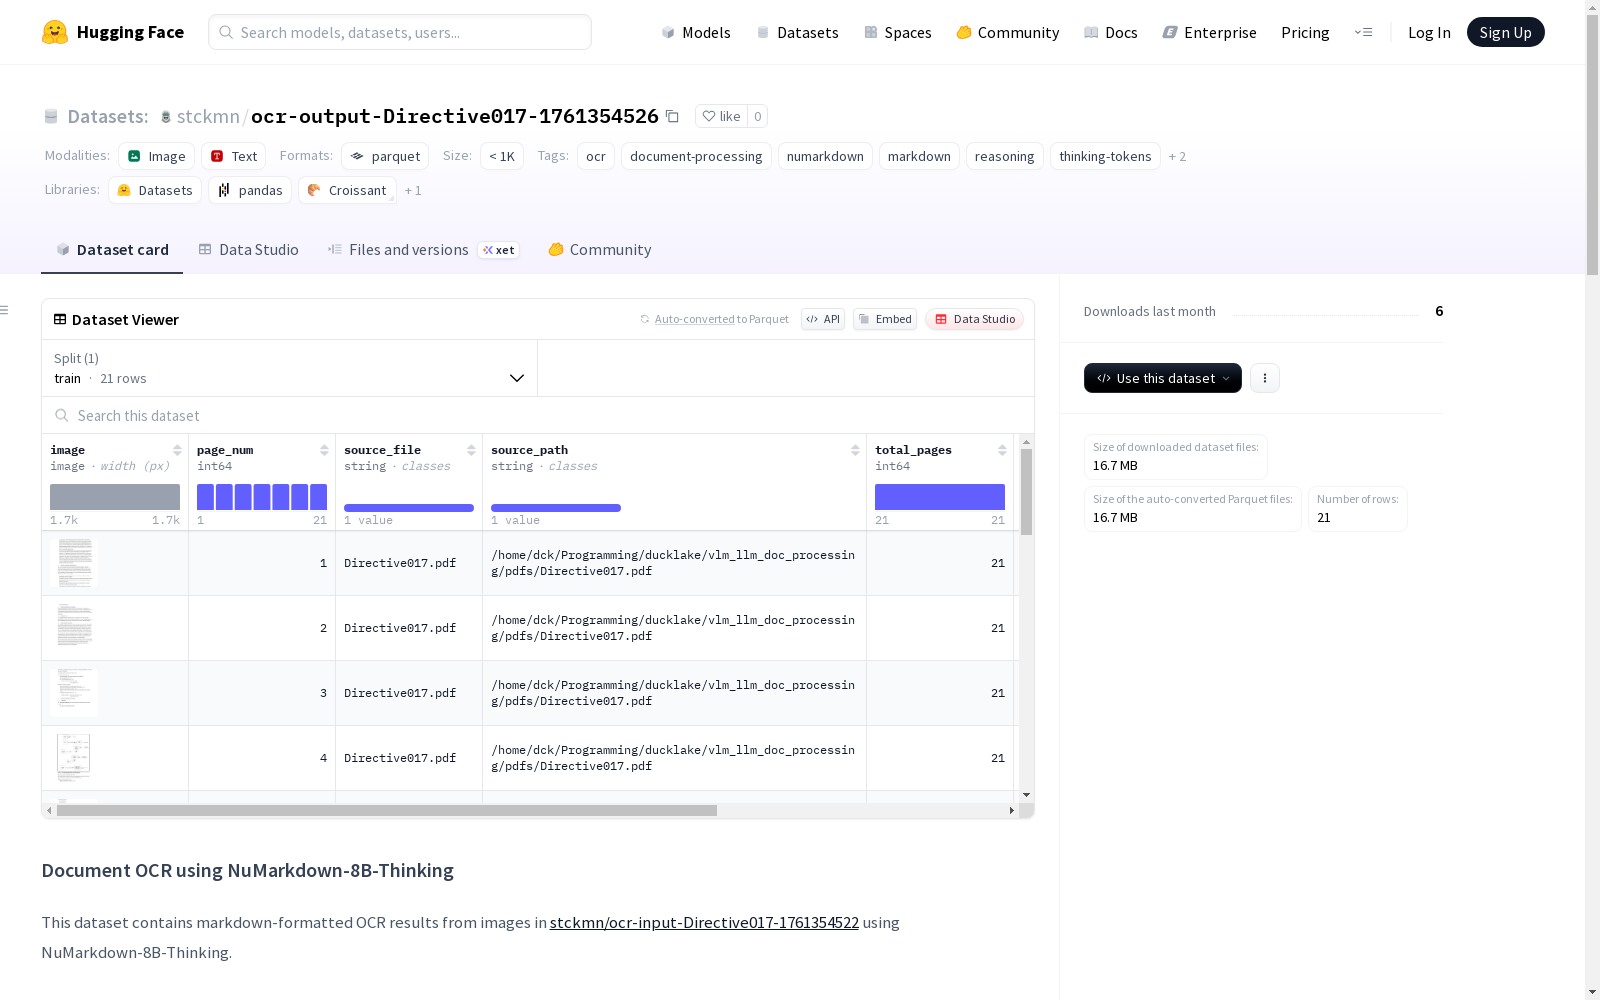The width and height of the screenshot is (1600, 1000).
Task: Select the Text modality tag
Action: pyautogui.click(x=234, y=156)
